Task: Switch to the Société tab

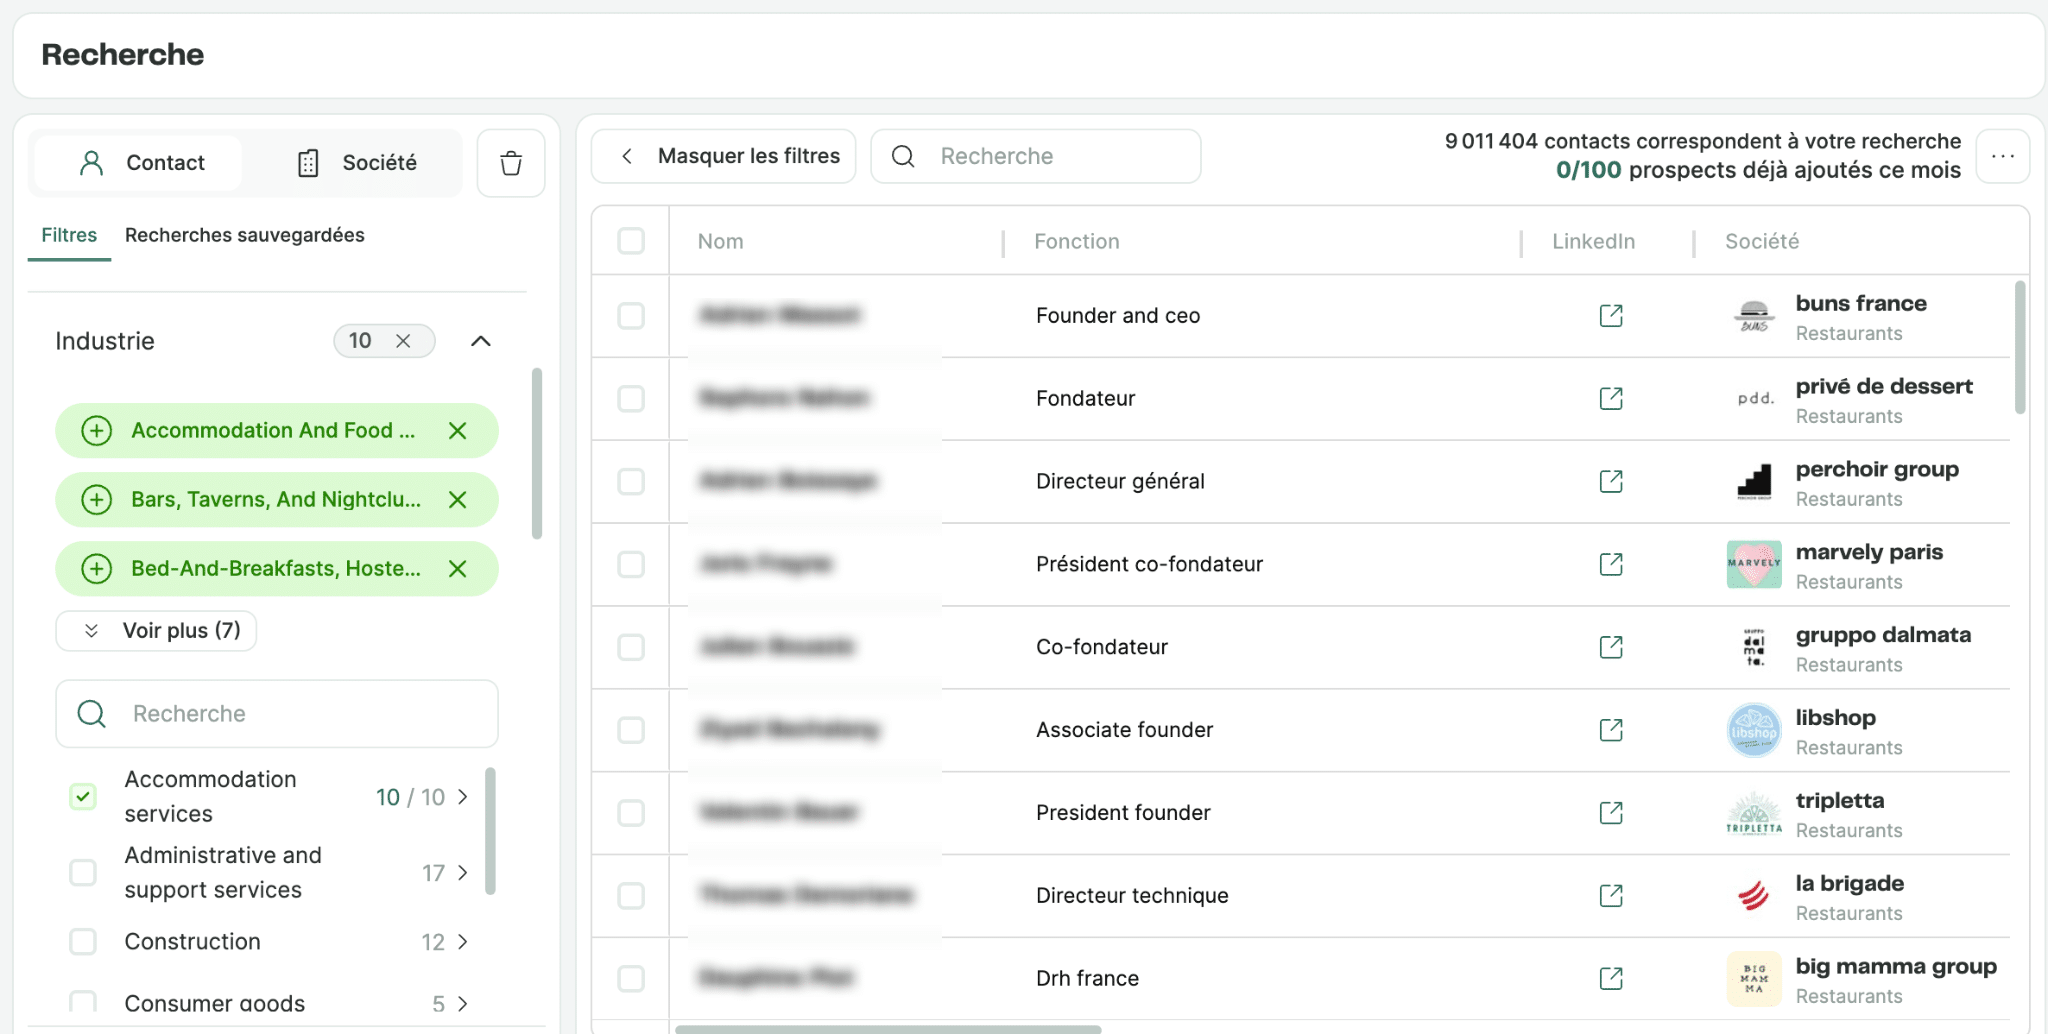Action: [357, 163]
